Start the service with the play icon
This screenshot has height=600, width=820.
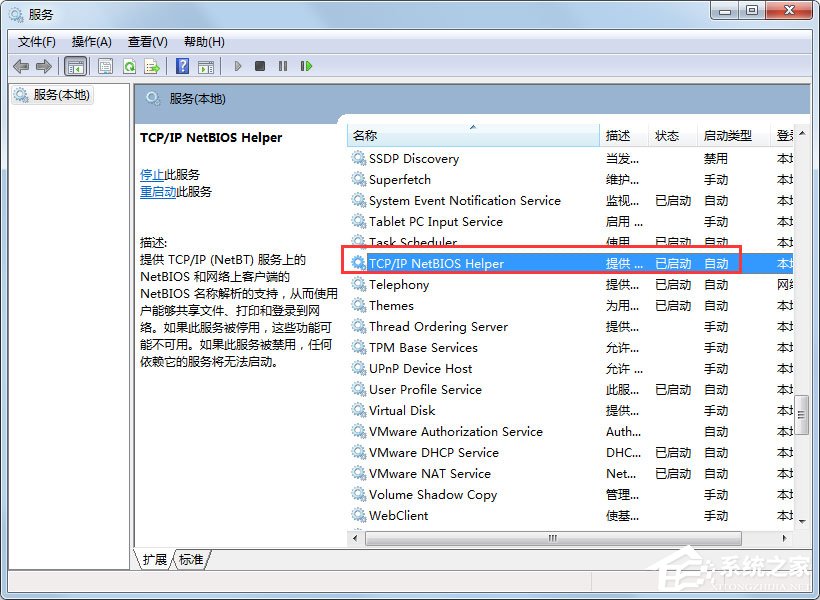pos(237,66)
